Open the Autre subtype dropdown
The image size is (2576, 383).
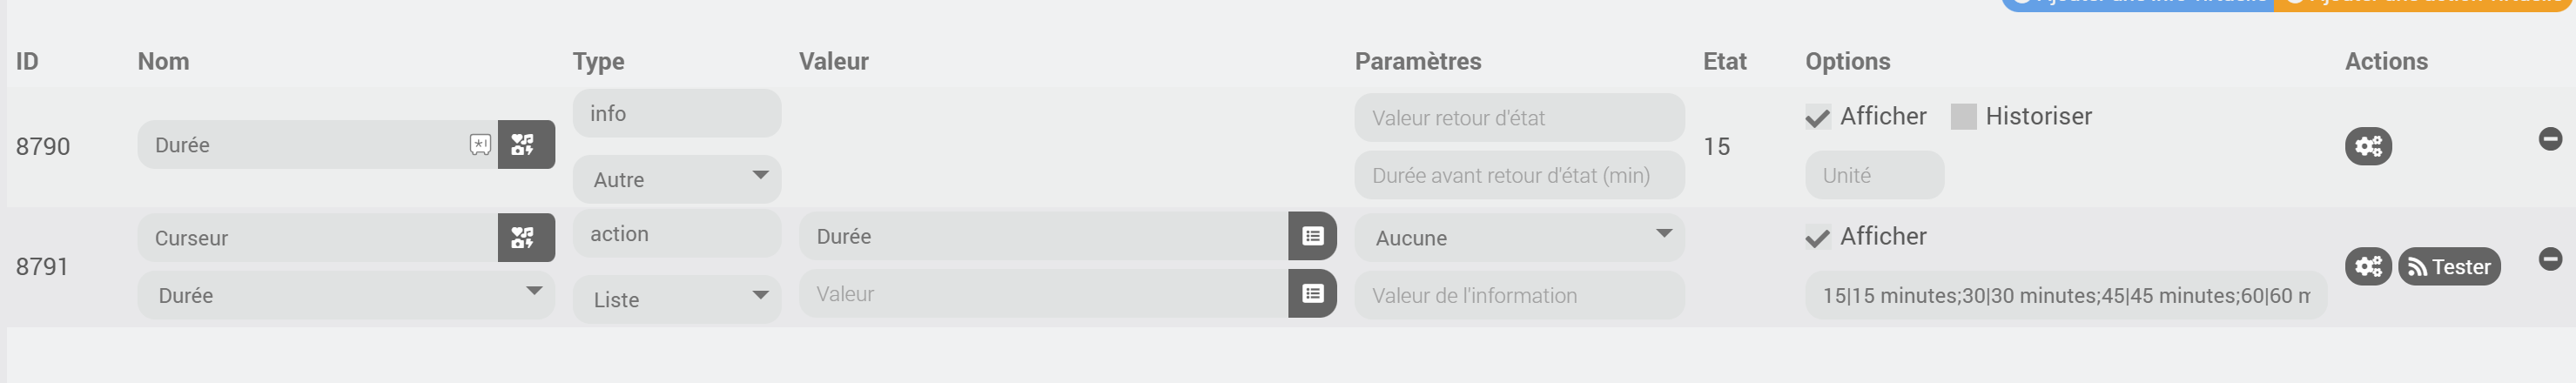click(676, 180)
